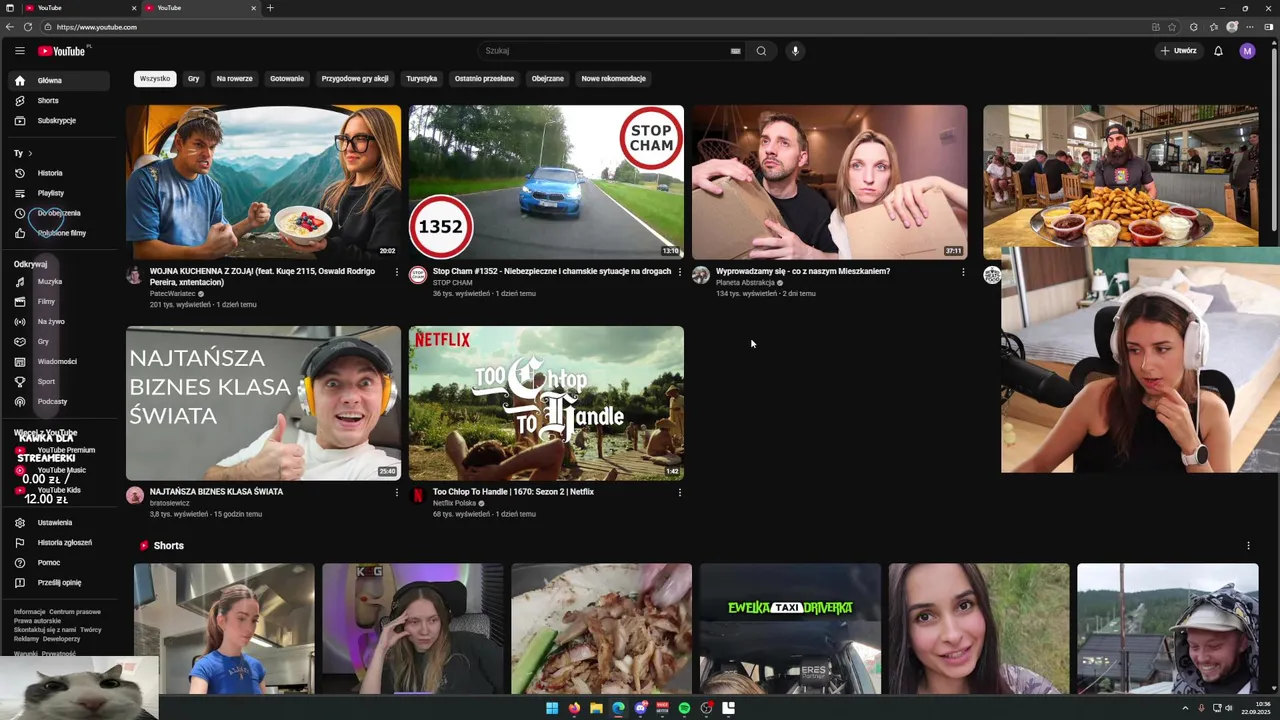Select the Gotowanie filter chip
The width and height of the screenshot is (1280, 720).
[287, 78]
